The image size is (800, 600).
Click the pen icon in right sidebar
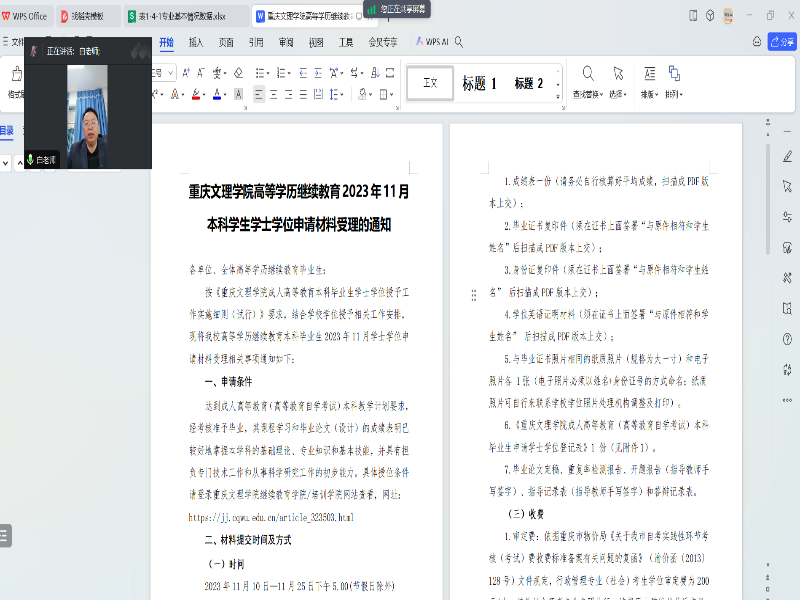[x=787, y=155]
